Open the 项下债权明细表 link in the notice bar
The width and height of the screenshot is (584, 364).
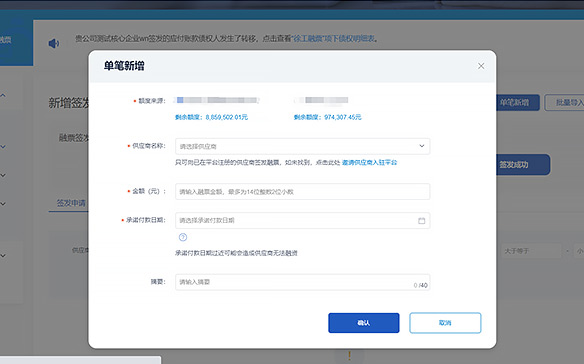(x=334, y=38)
